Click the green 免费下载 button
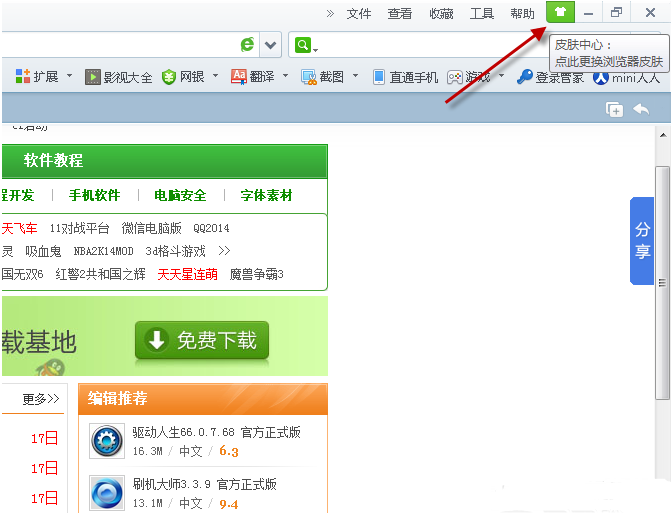 202,340
